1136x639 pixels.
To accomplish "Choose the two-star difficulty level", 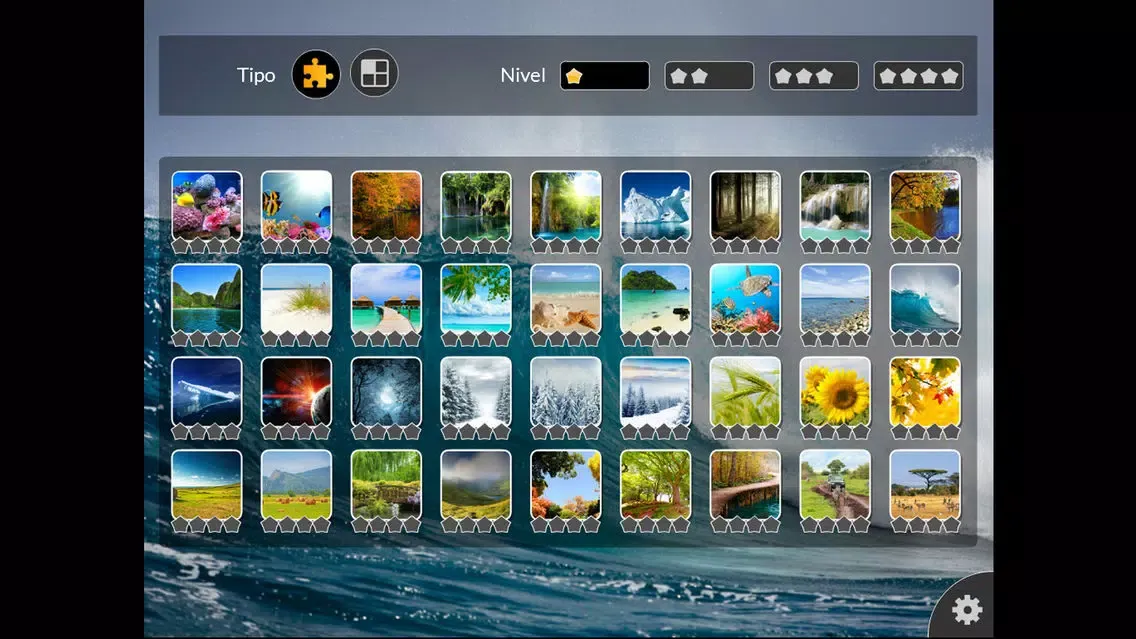I will 709,75.
